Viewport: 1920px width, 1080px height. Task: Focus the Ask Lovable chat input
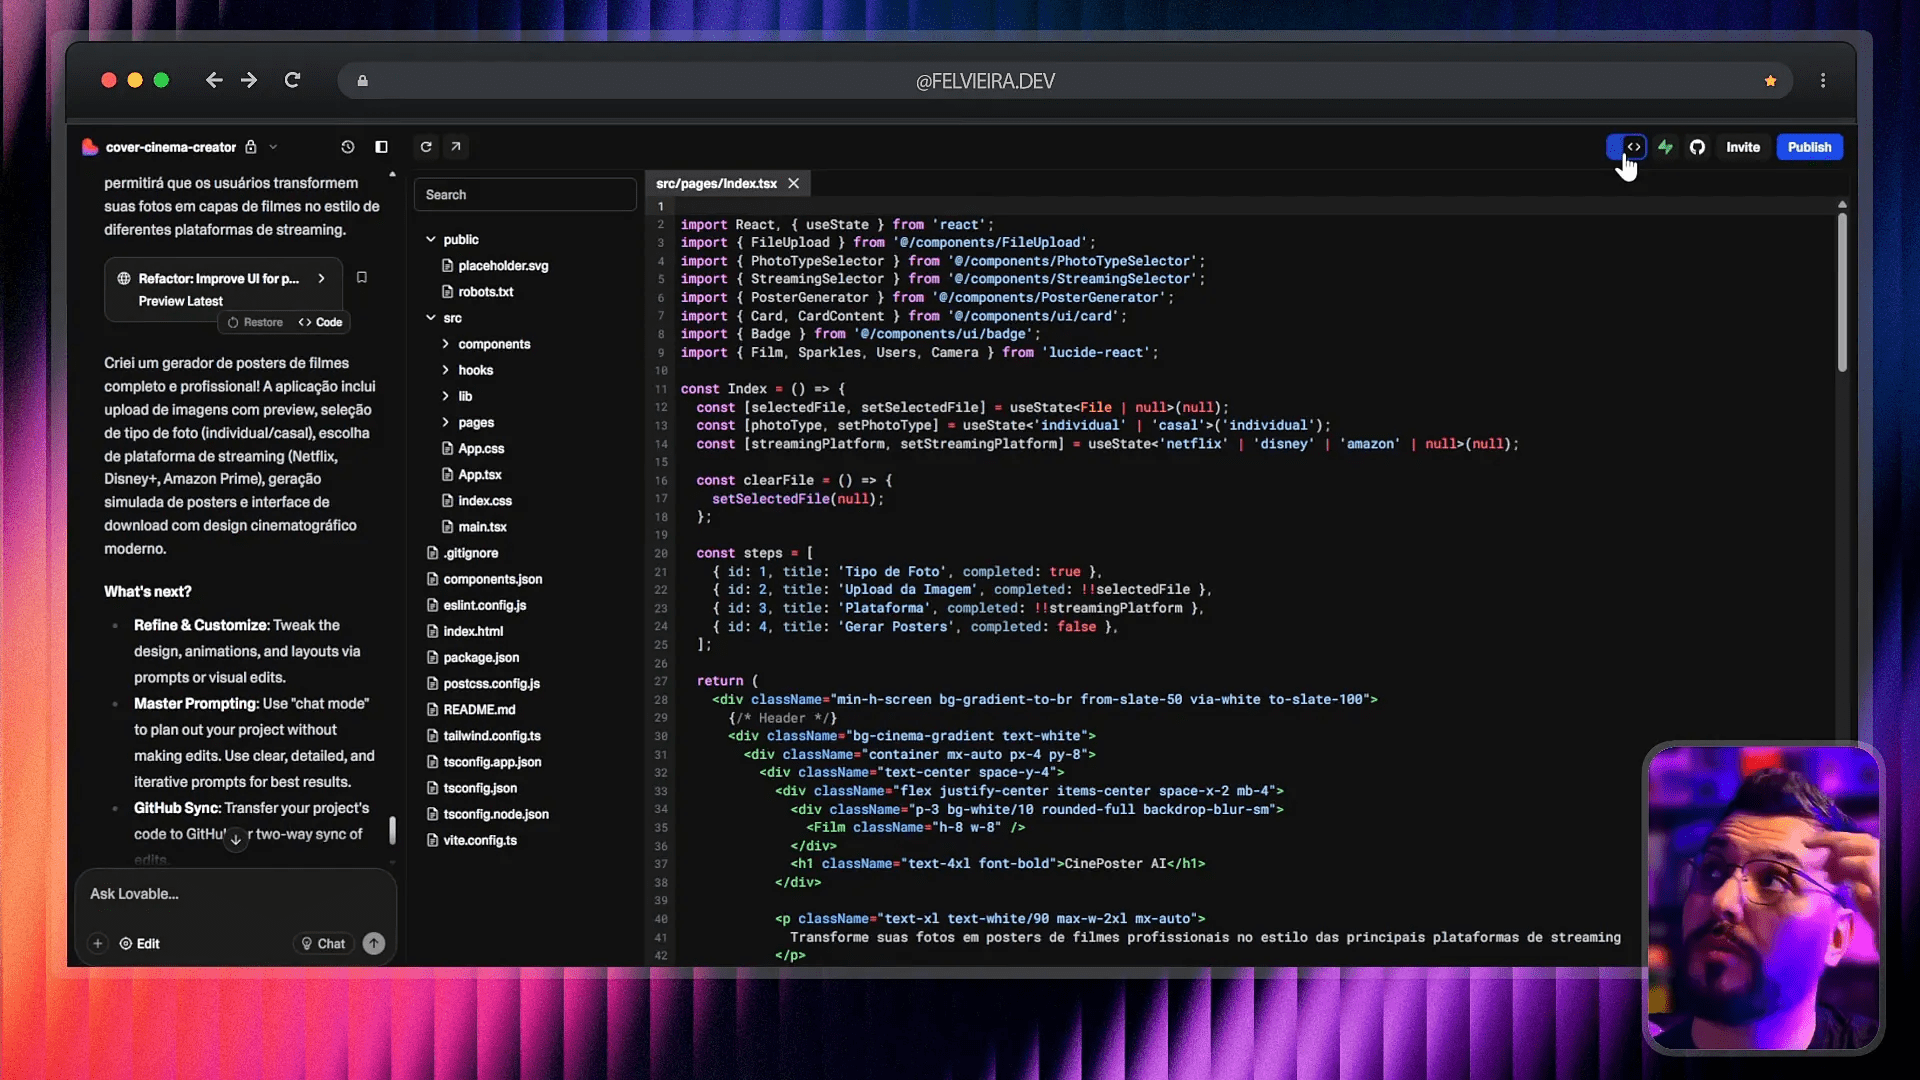tap(236, 894)
